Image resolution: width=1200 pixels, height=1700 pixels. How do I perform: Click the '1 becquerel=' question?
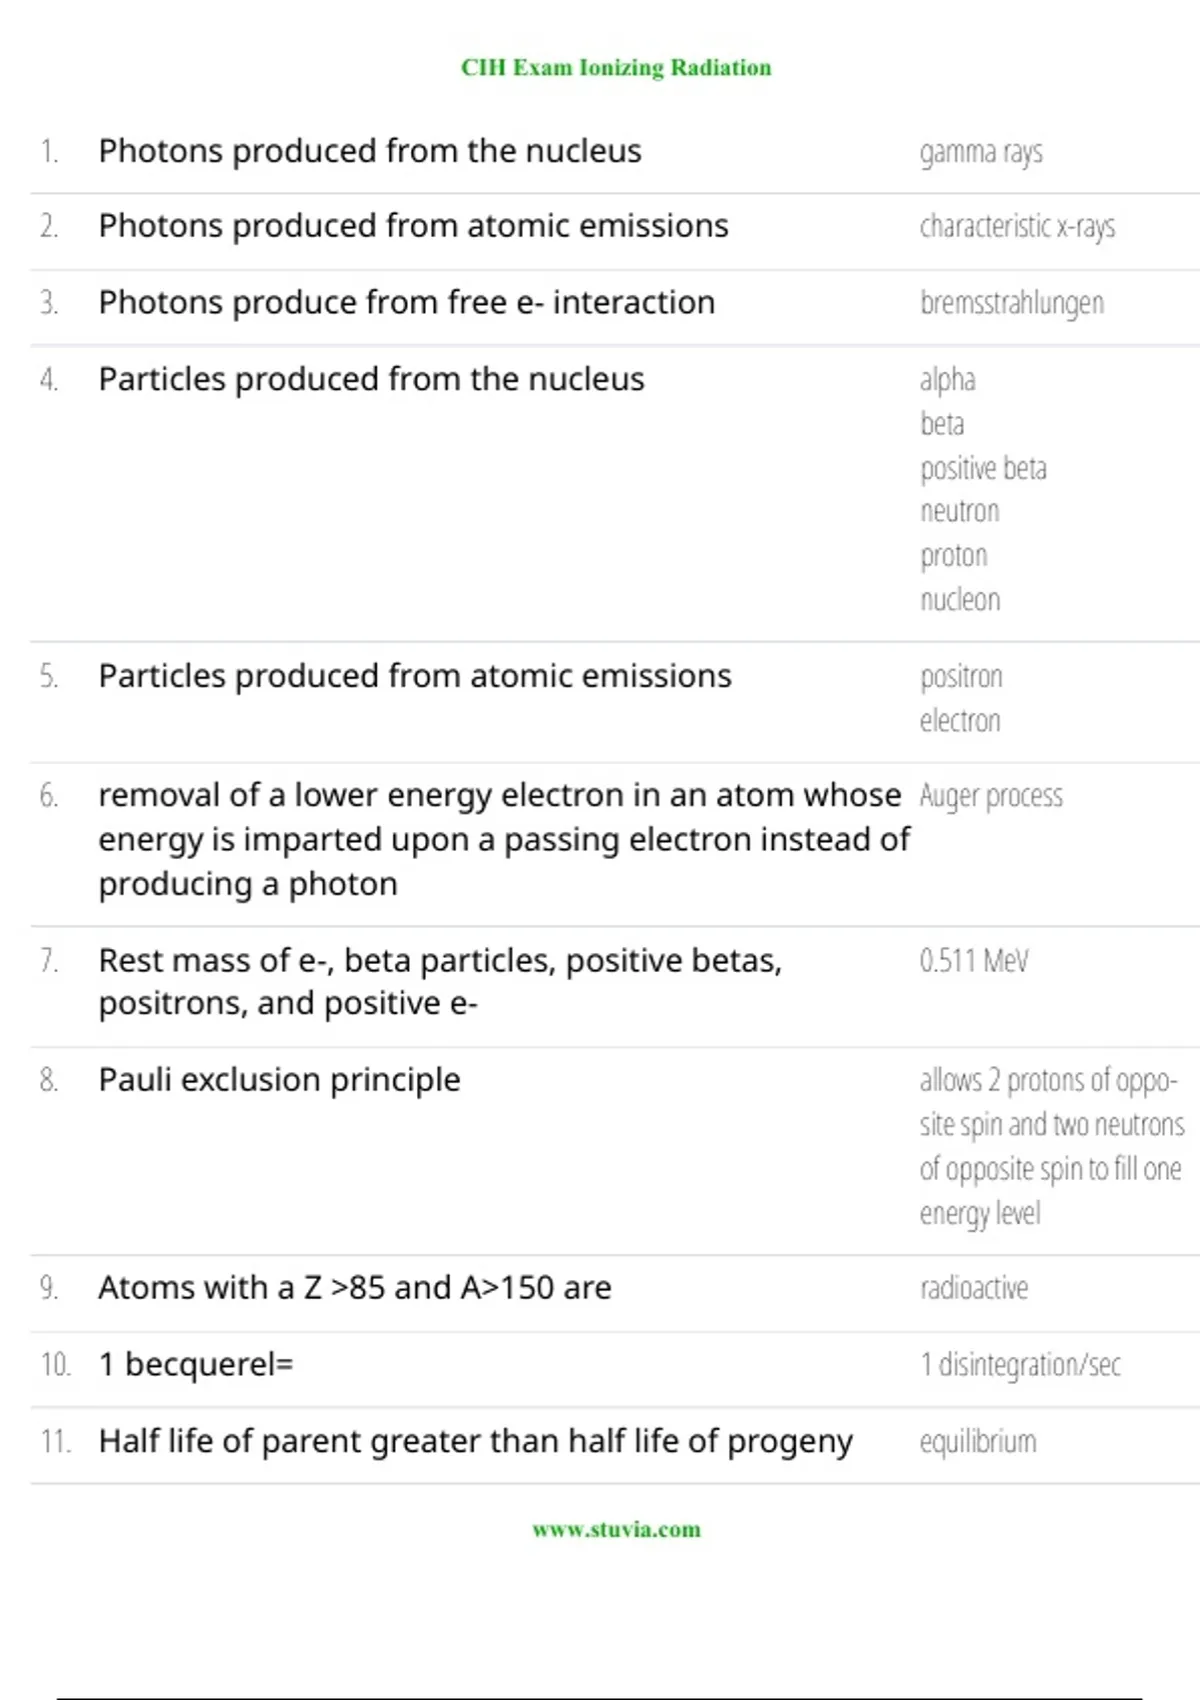click(x=196, y=1365)
